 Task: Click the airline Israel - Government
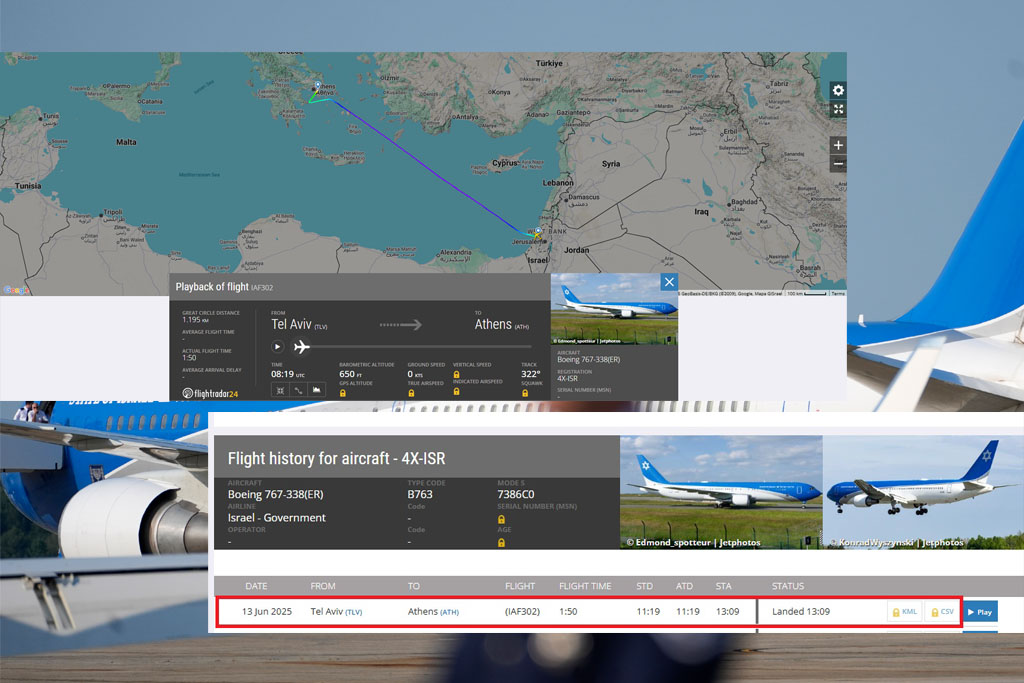tap(276, 518)
